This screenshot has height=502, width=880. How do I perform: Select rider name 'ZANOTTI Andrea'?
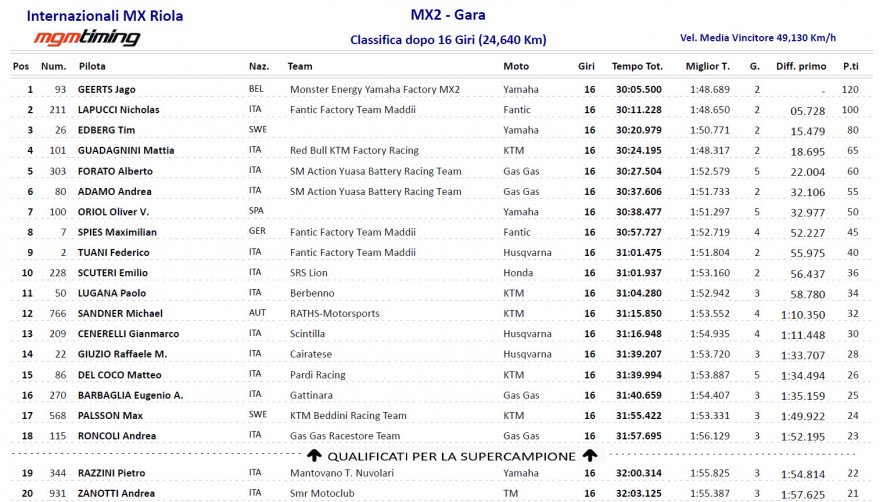point(116,494)
